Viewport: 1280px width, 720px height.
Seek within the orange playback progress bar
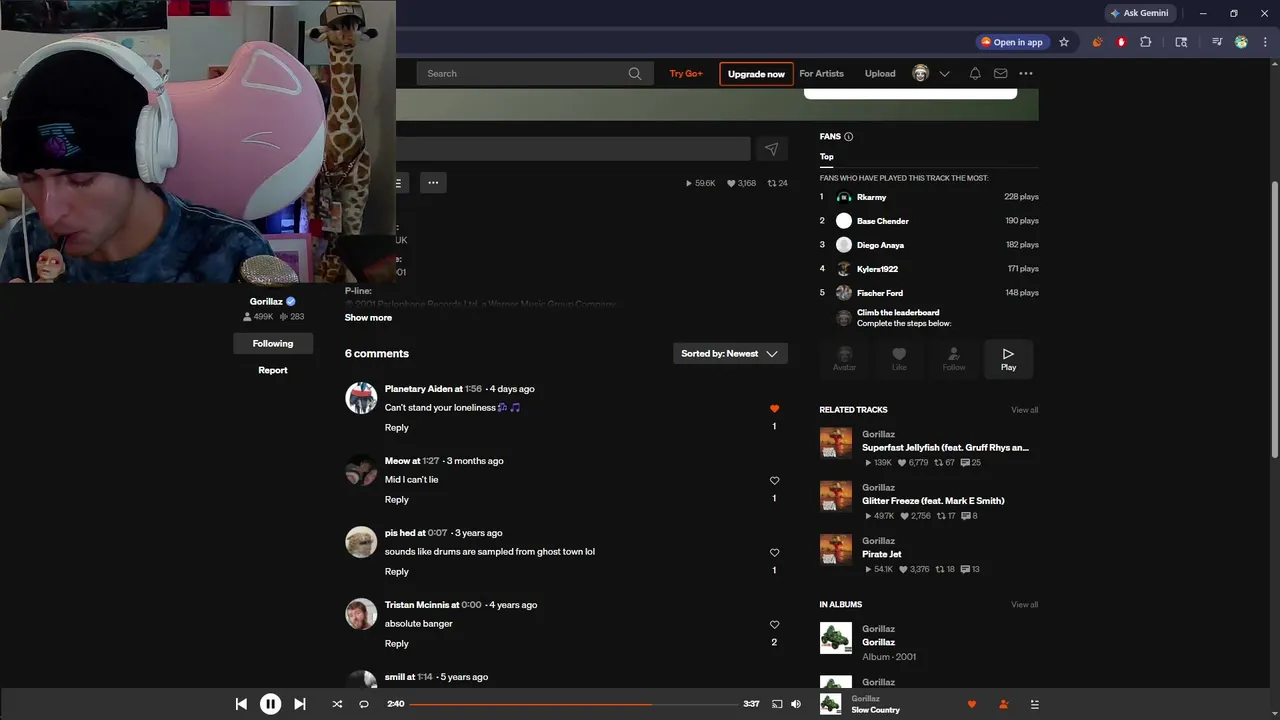(x=574, y=704)
